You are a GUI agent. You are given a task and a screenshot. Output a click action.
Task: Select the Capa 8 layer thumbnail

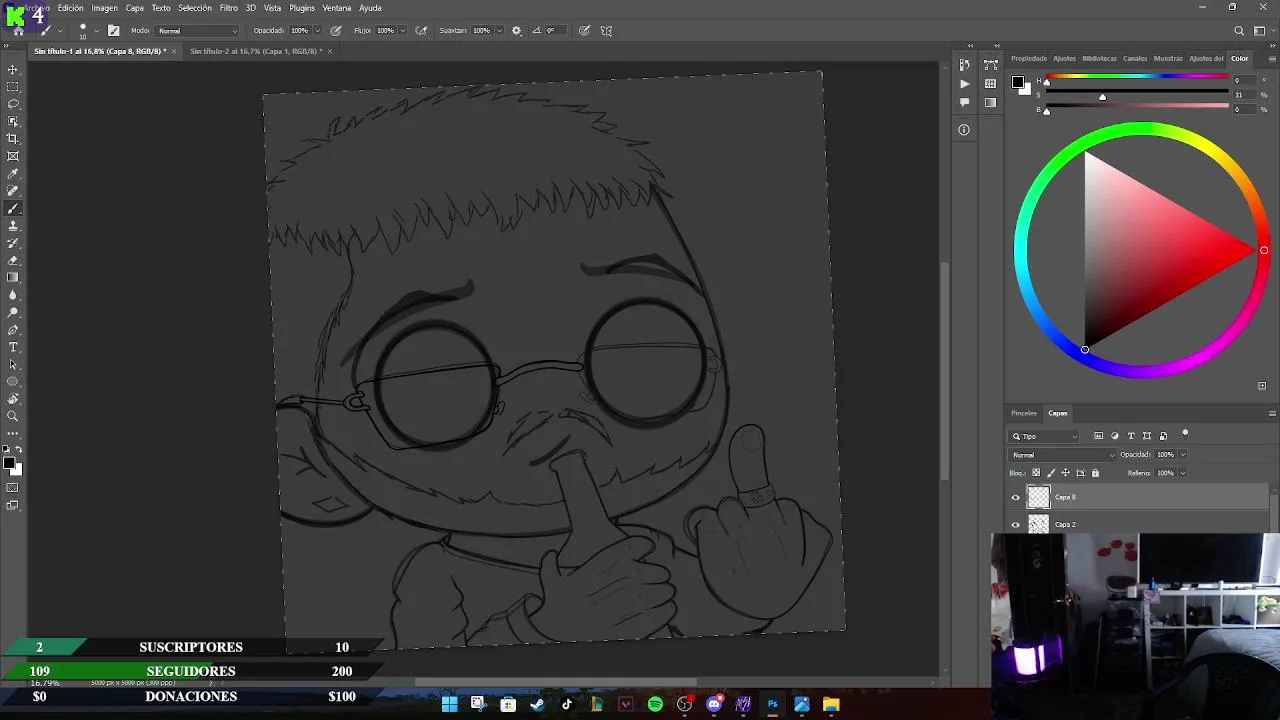point(1039,497)
